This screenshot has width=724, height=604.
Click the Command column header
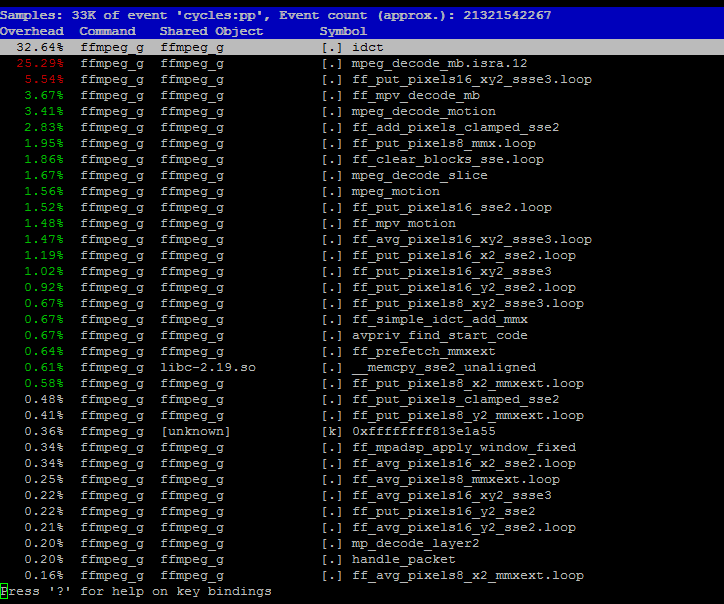[x=108, y=31]
